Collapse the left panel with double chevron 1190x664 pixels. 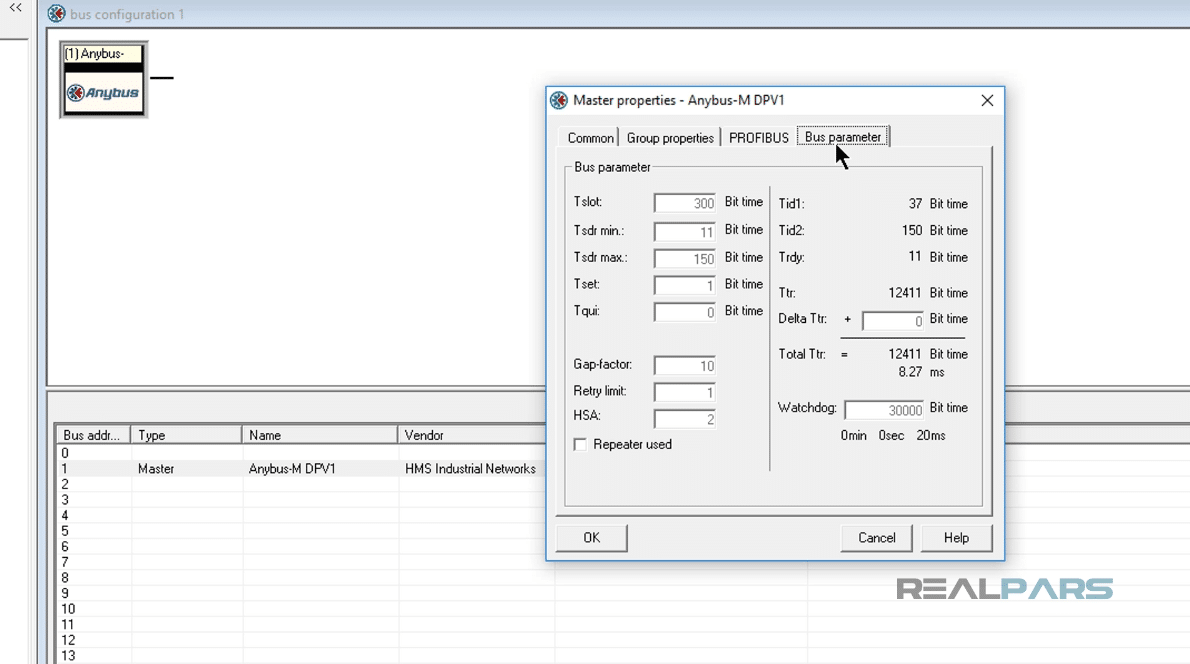point(15,8)
